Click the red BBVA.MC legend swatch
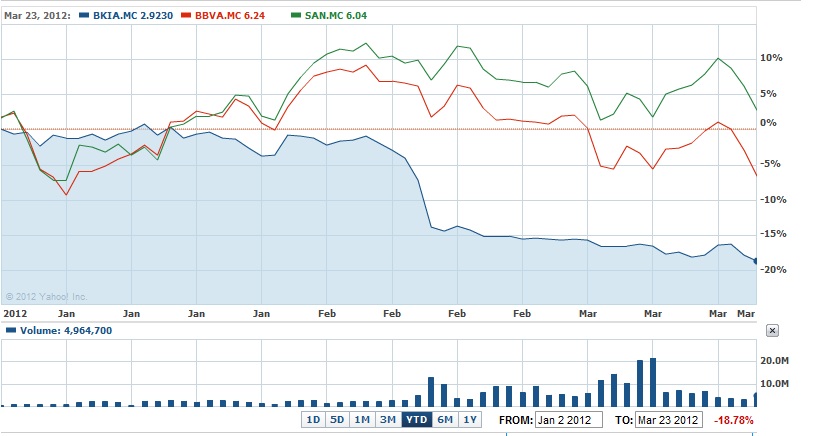Viewport: 814px width, 436px height. pyautogui.click(x=186, y=16)
